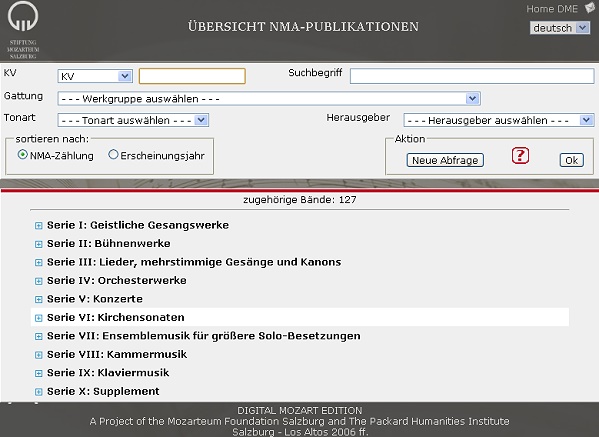The width and height of the screenshot is (599, 437).
Task: Click the Neue Abfrage button
Action: (445, 160)
